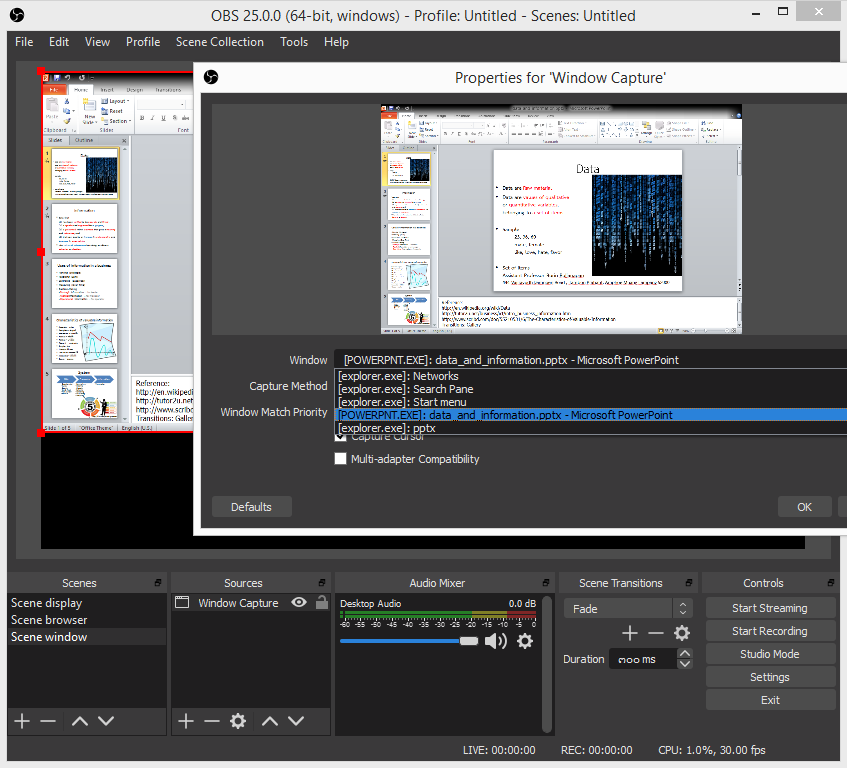Screen dimensions: 847x768
Task: Open the Tools menu
Action: [294, 42]
